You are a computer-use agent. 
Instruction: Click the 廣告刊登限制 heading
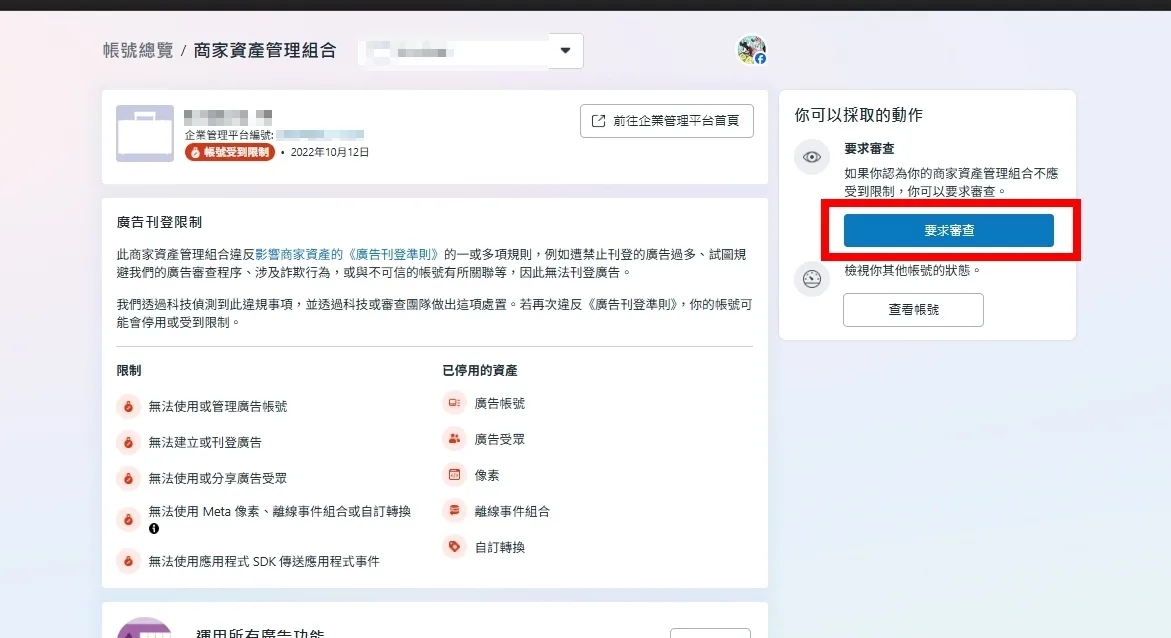click(x=159, y=222)
